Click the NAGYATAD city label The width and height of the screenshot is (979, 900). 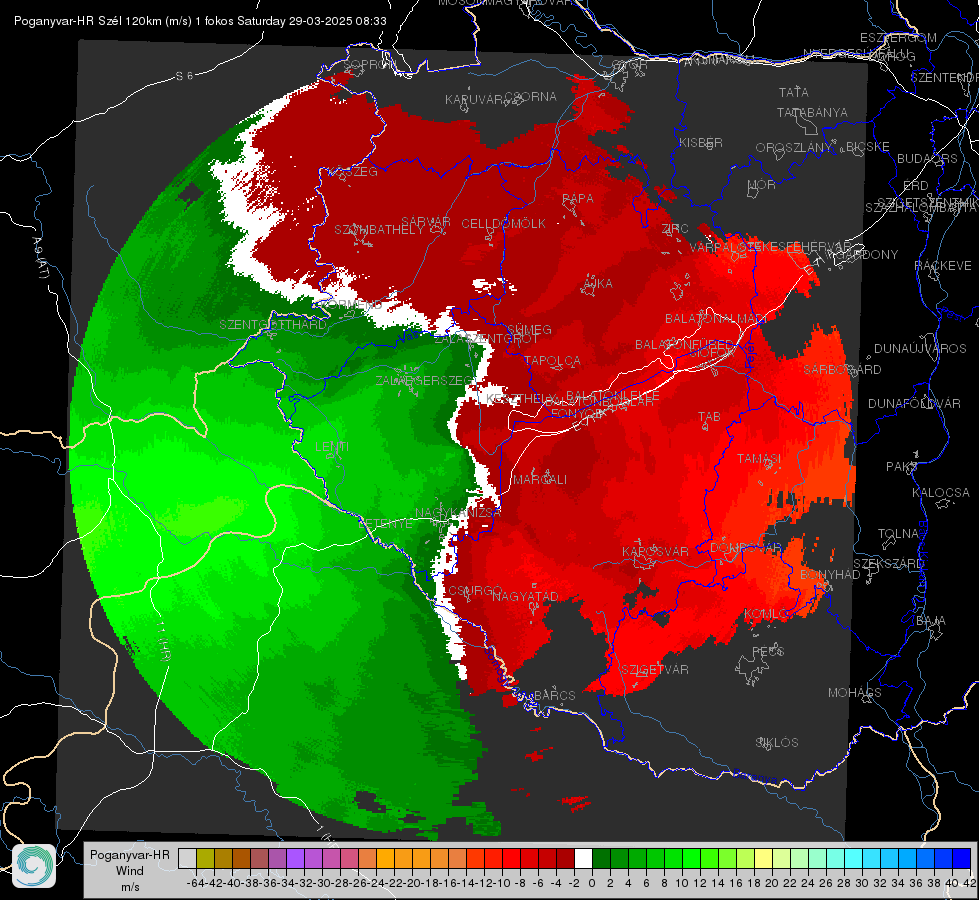[525, 596]
